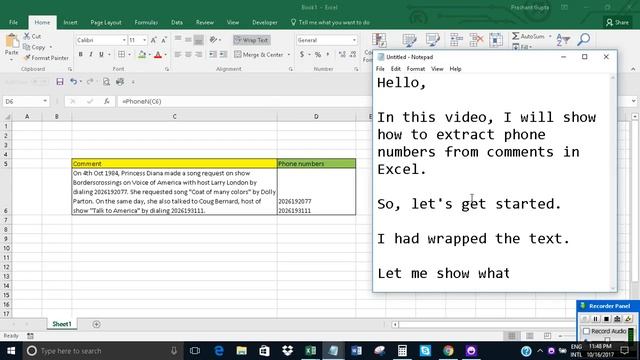Toggle align text left
This screenshot has width=640, height=360.
[x=178, y=54]
